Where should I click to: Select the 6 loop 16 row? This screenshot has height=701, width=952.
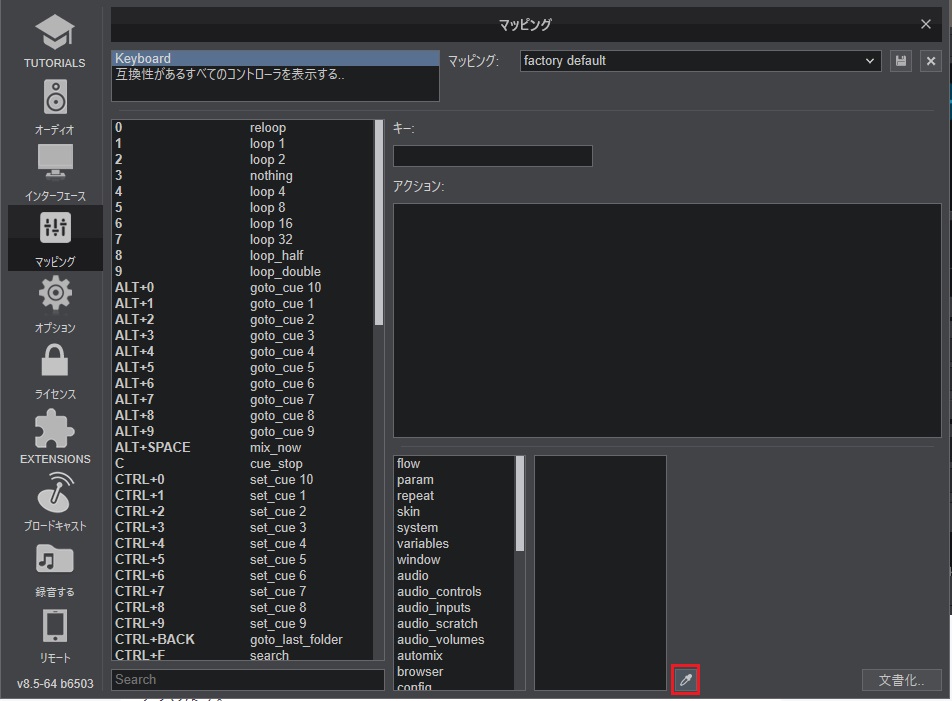click(x=243, y=223)
